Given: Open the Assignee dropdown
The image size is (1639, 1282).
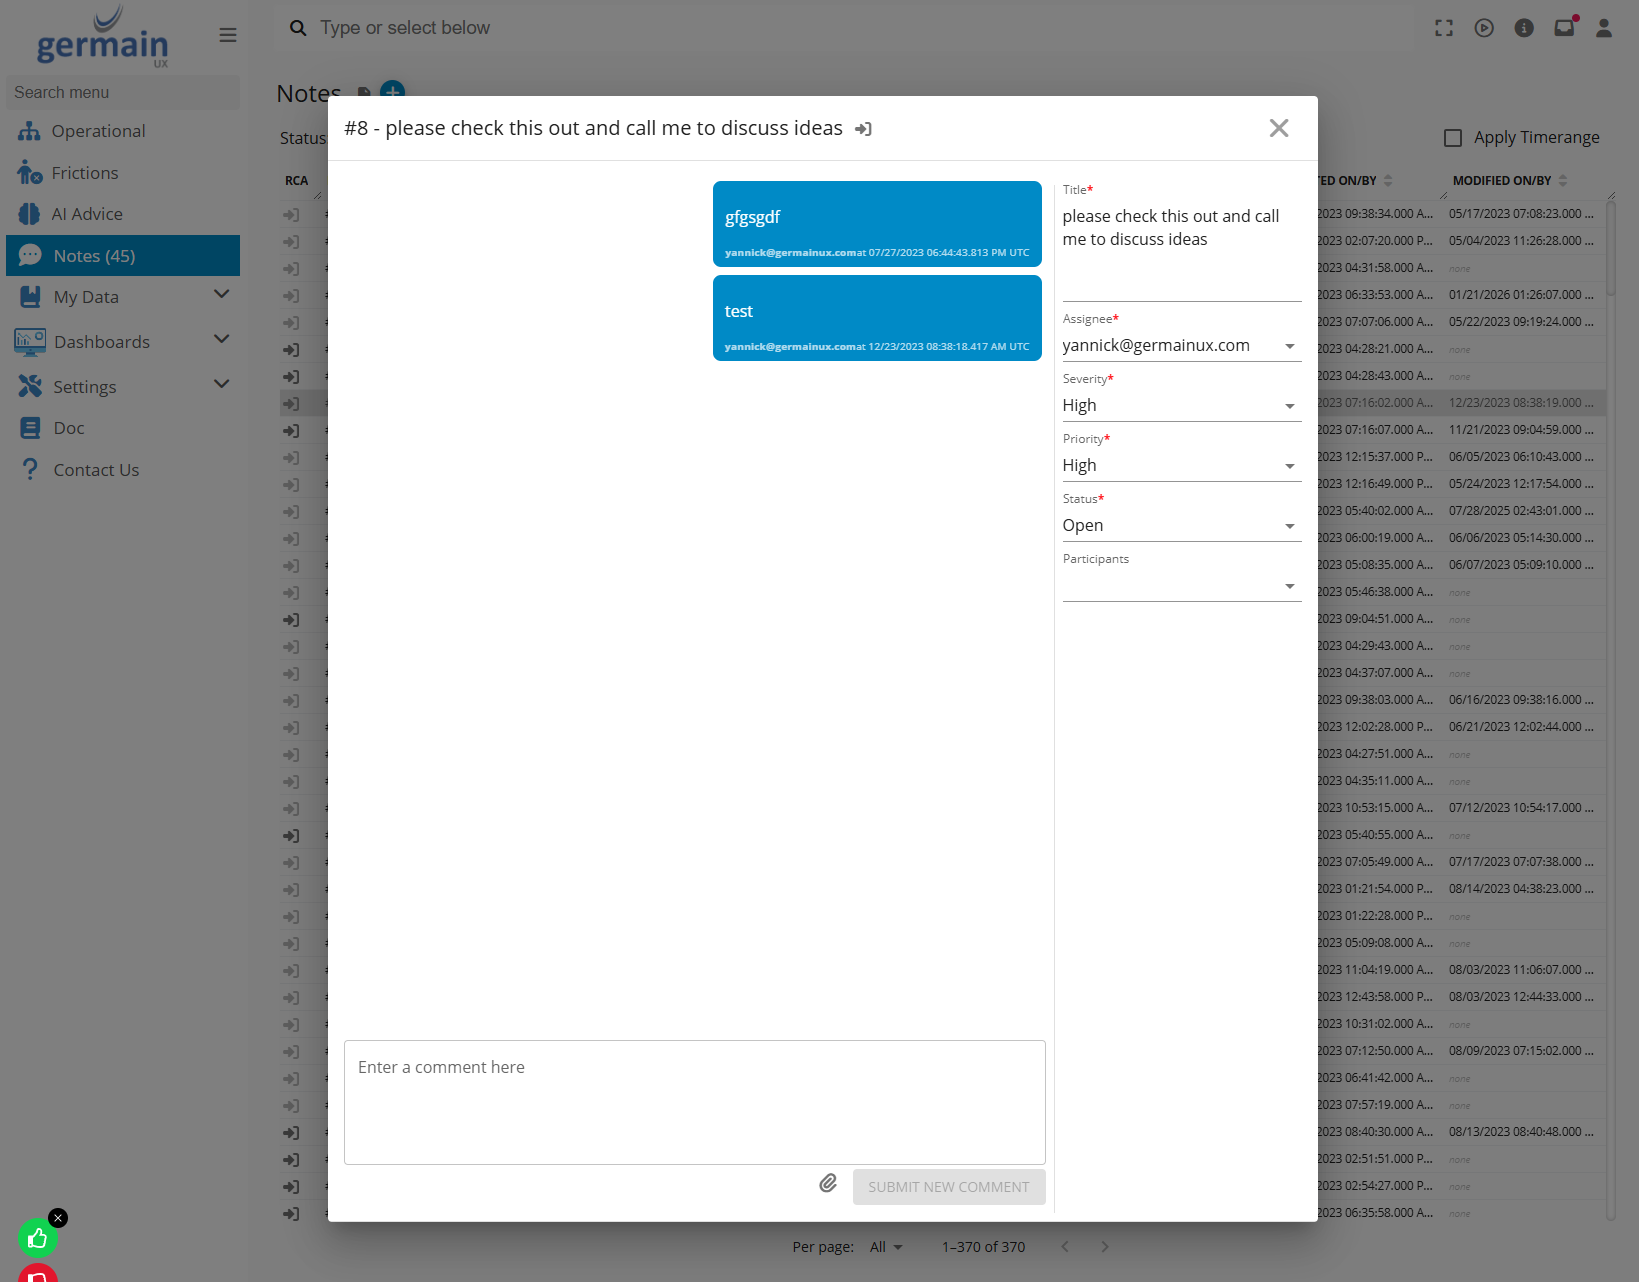Looking at the screenshot, I should coord(1180,346).
